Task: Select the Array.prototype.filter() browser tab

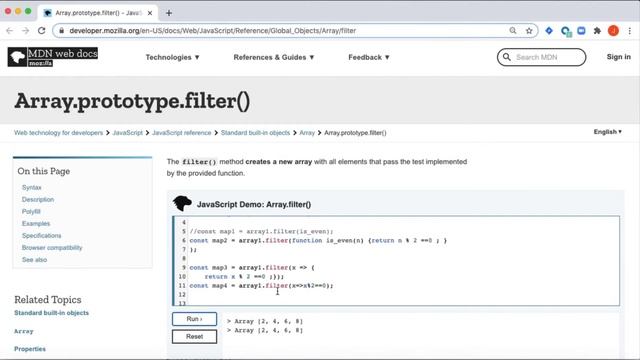Action: point(98,13)
